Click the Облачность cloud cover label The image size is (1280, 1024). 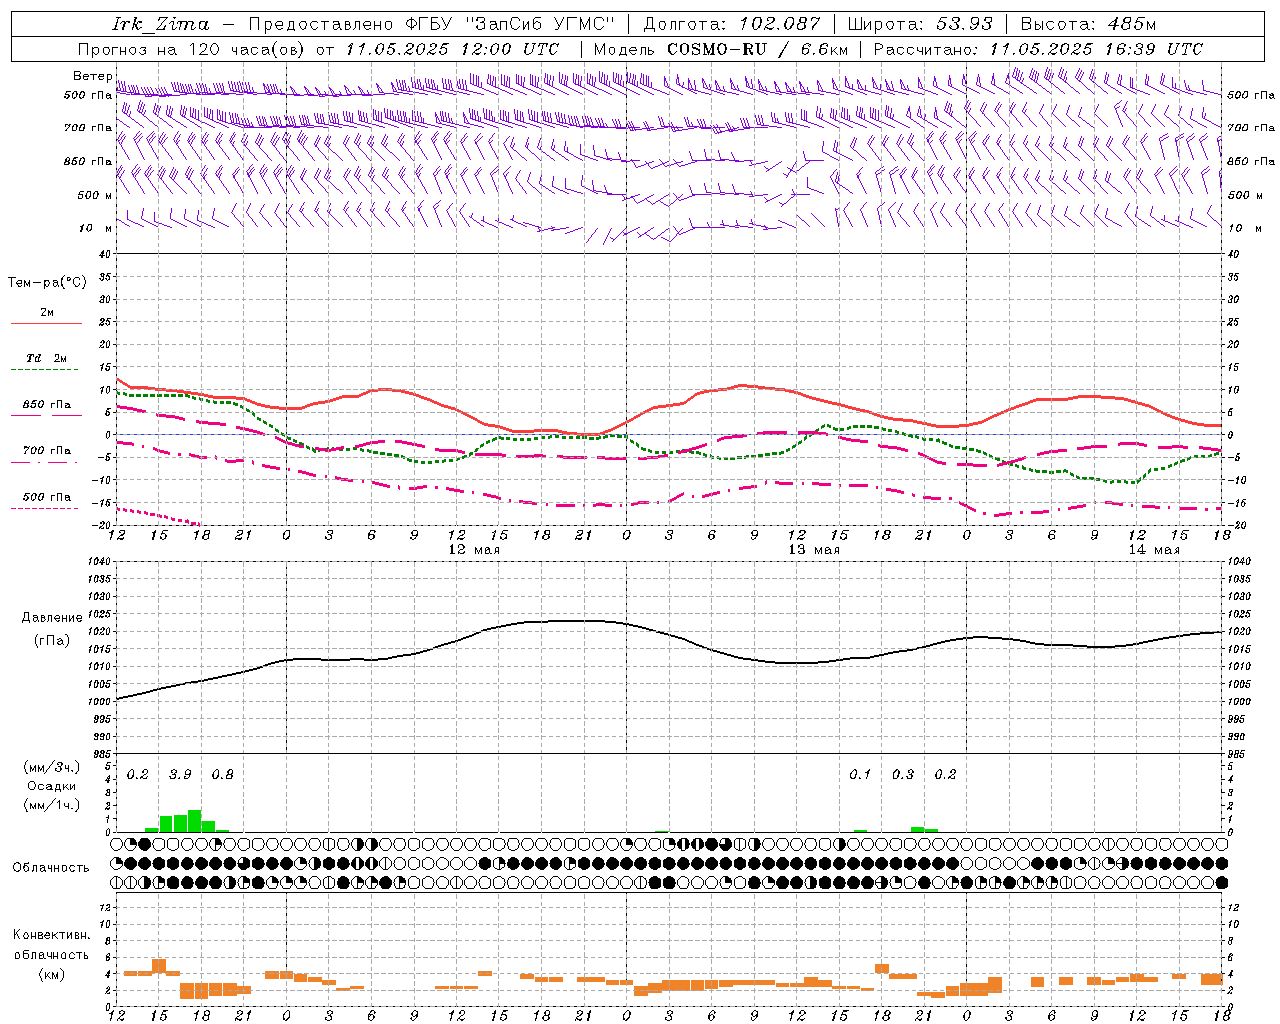51,868
